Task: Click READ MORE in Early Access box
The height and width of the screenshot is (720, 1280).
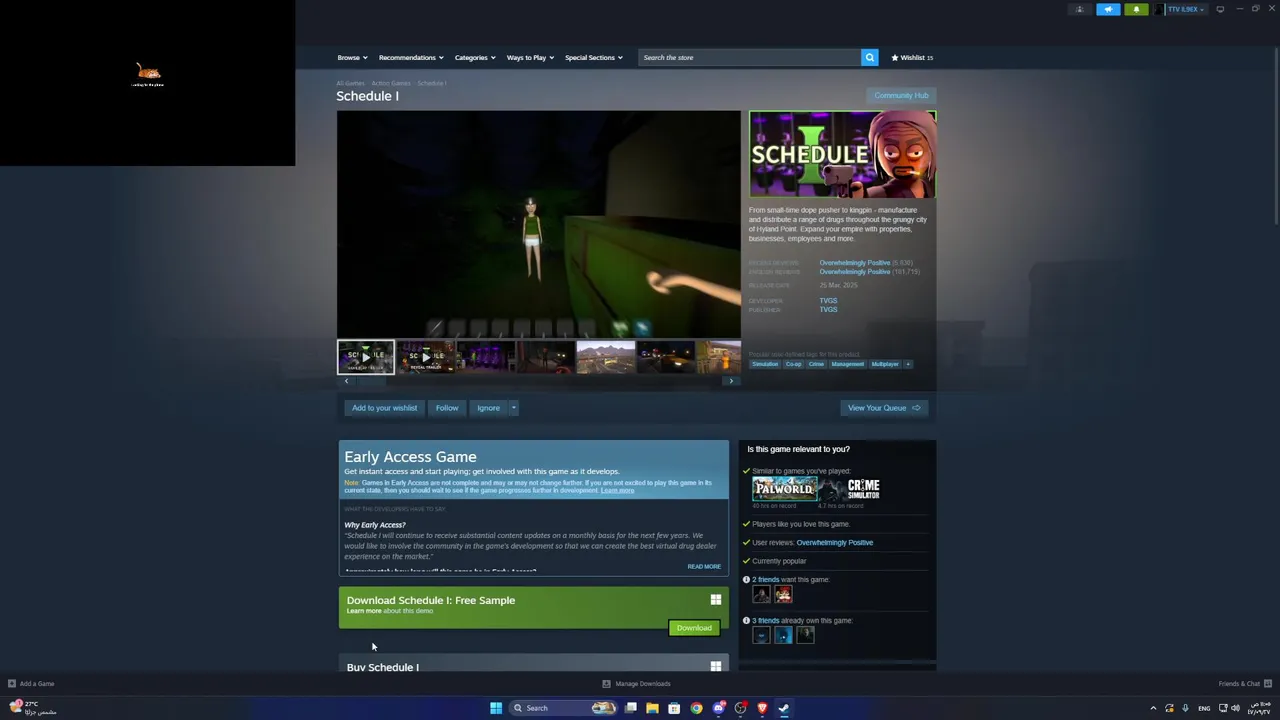Action: 704,566
